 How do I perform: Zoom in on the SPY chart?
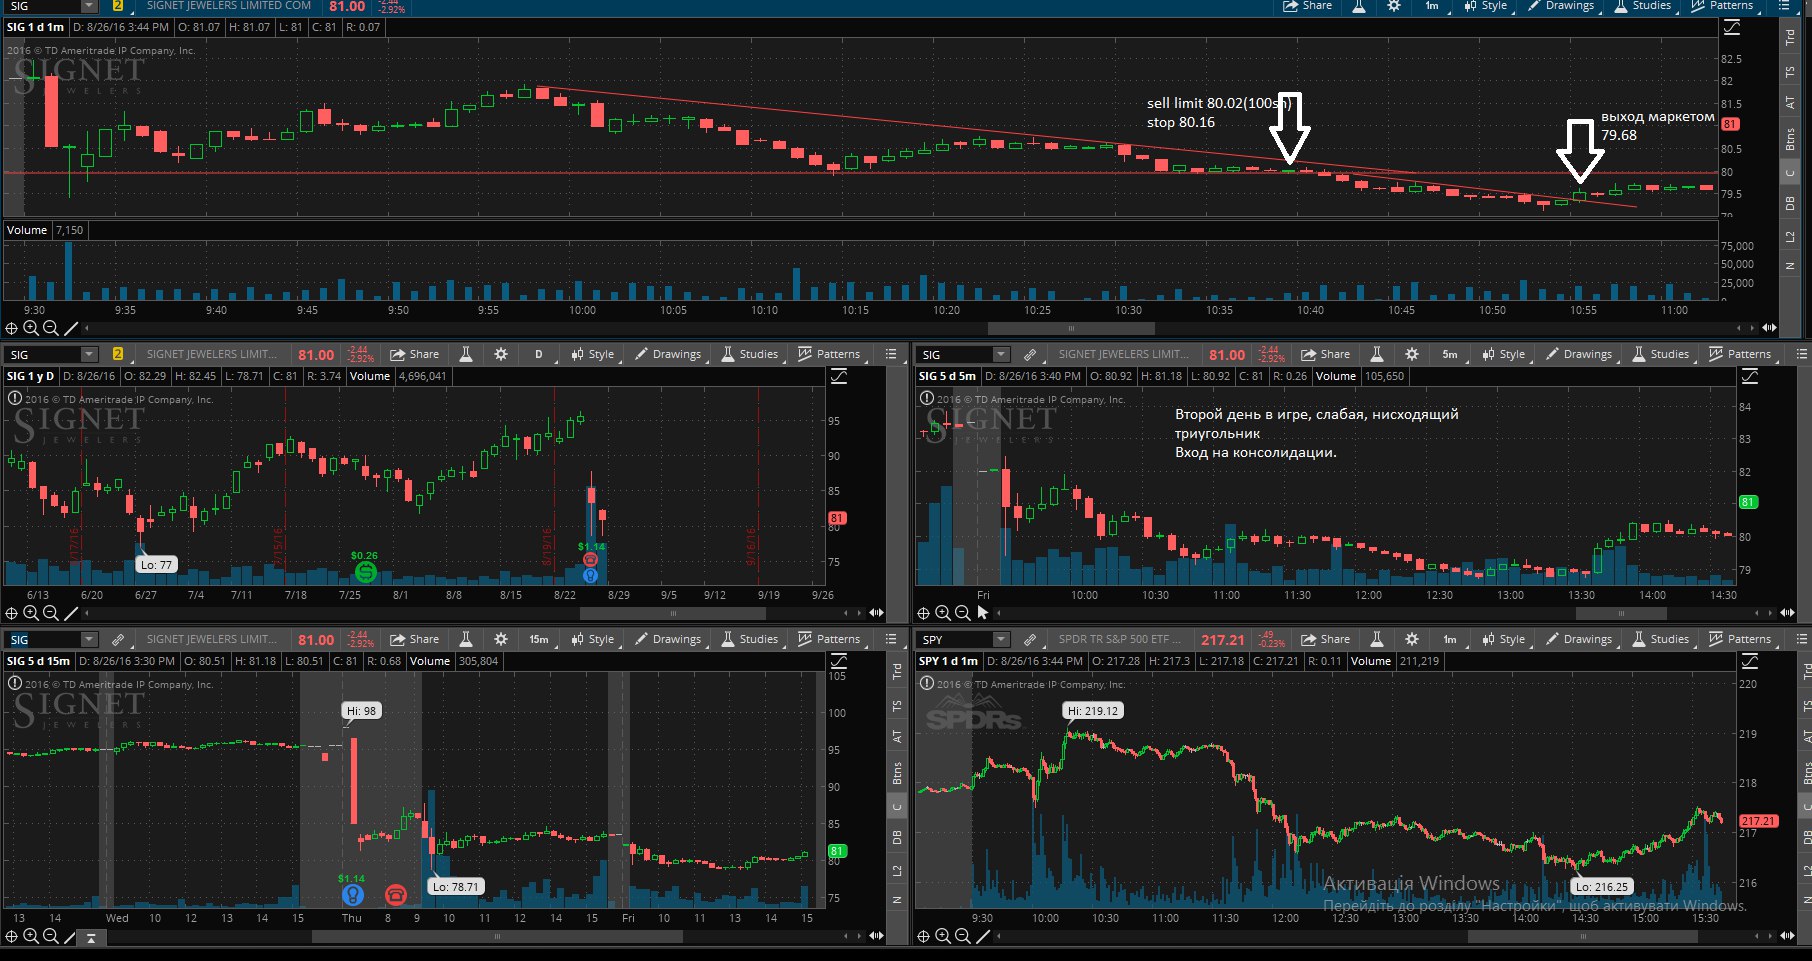pyautogui.click(x=943, y=936)
